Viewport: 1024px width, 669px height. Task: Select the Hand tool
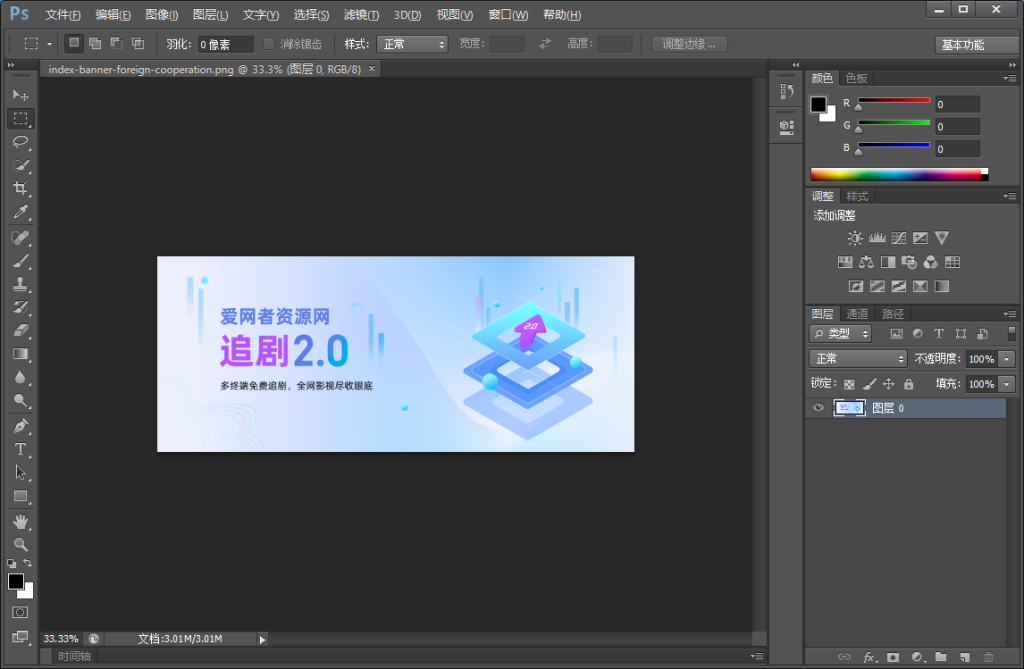coord(20,521)
